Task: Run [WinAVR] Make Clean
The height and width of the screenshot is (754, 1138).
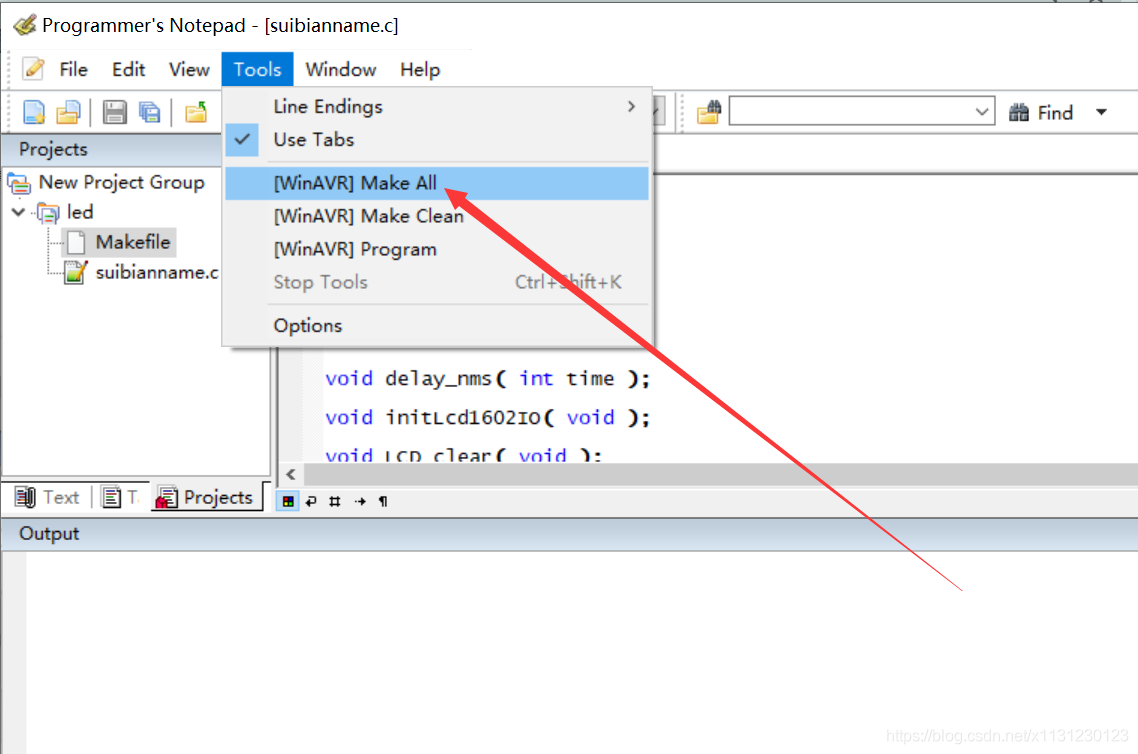Action: 437,216
